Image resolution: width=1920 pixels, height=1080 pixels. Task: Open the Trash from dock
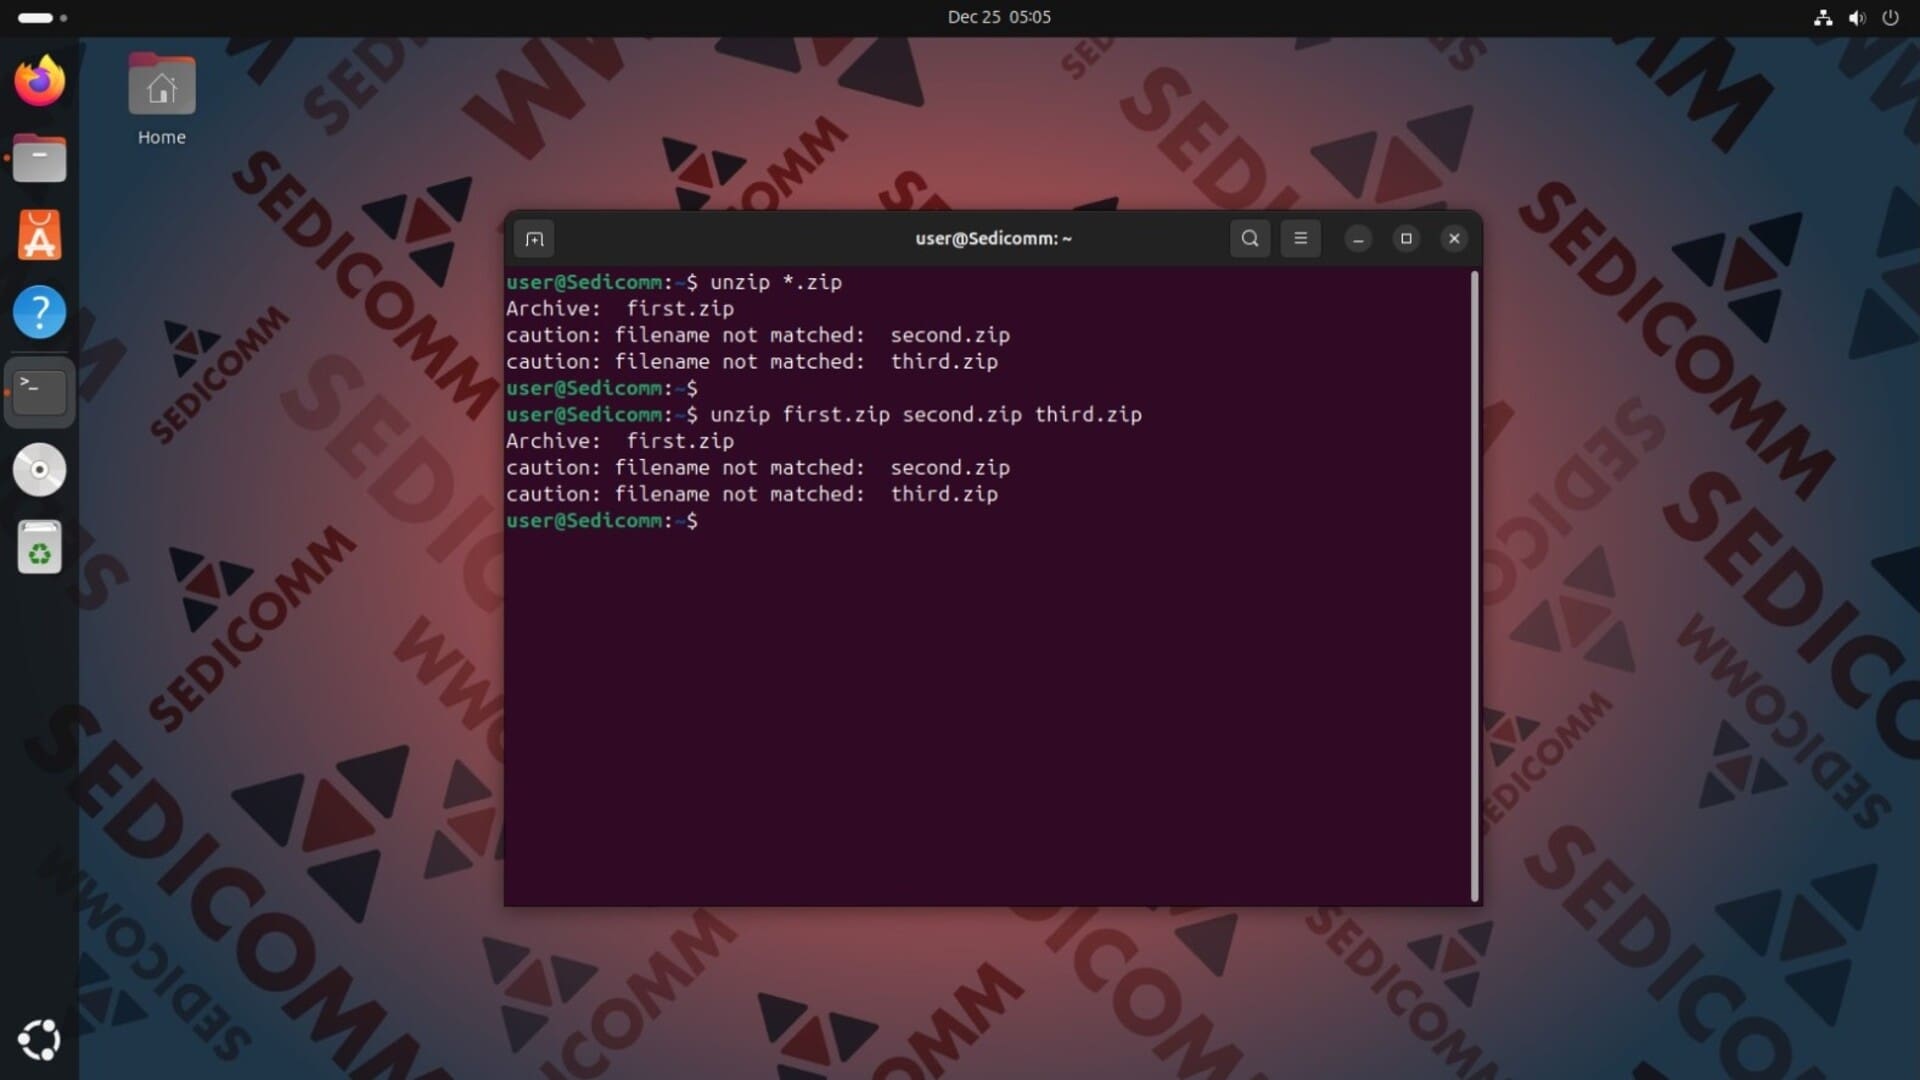click(x=40, y=547)
